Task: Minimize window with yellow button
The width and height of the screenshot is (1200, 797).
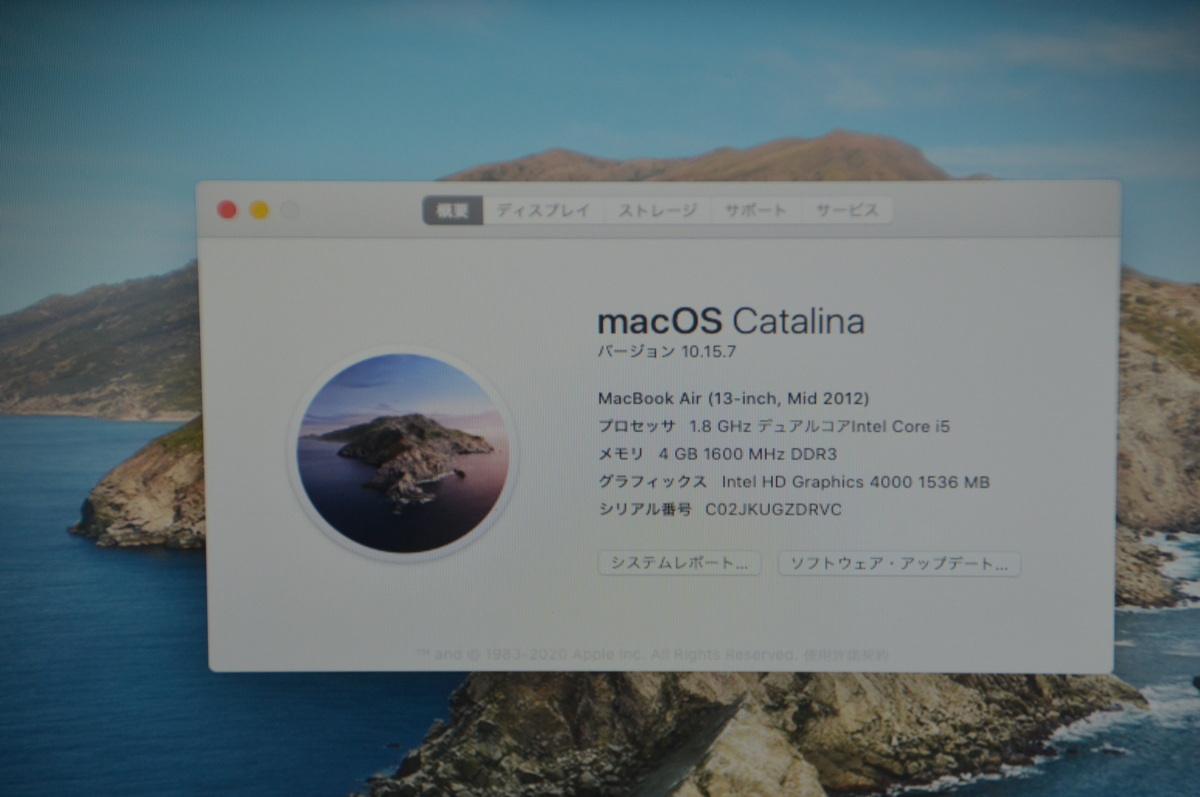Action: tap(259, 210)
